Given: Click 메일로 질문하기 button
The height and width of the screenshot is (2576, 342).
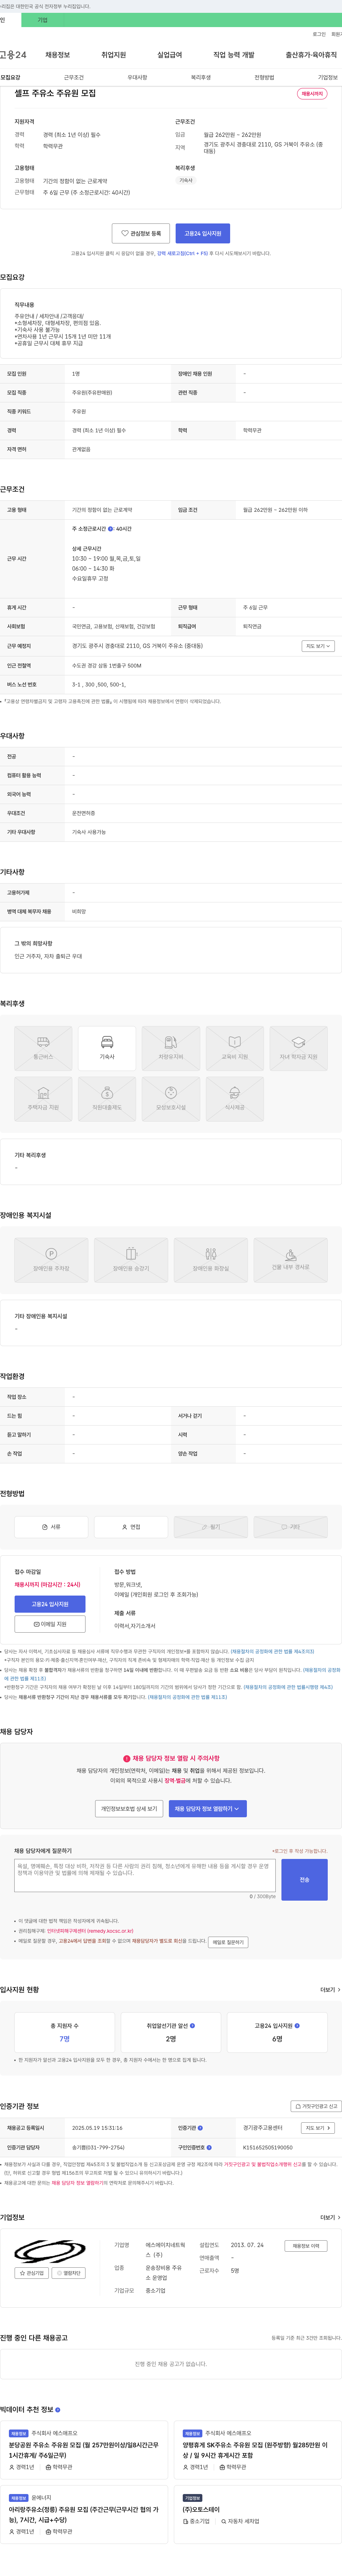Looking at the screenshot, I should 228,1942.
